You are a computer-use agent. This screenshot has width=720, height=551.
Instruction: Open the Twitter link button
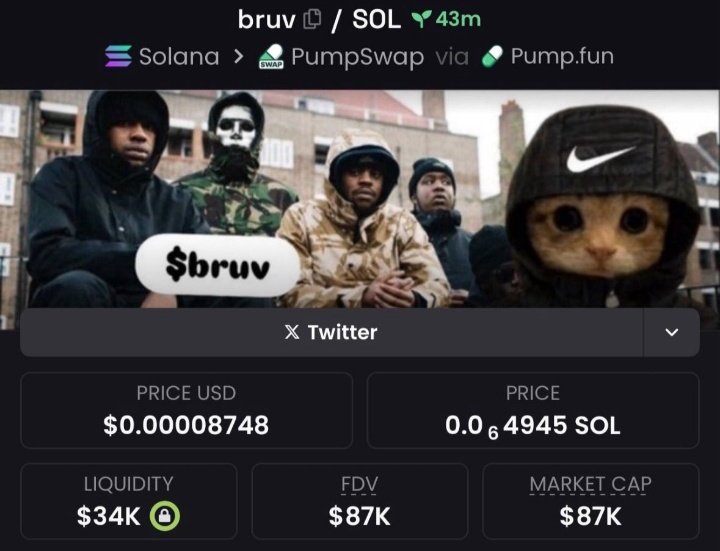[331, 332]
